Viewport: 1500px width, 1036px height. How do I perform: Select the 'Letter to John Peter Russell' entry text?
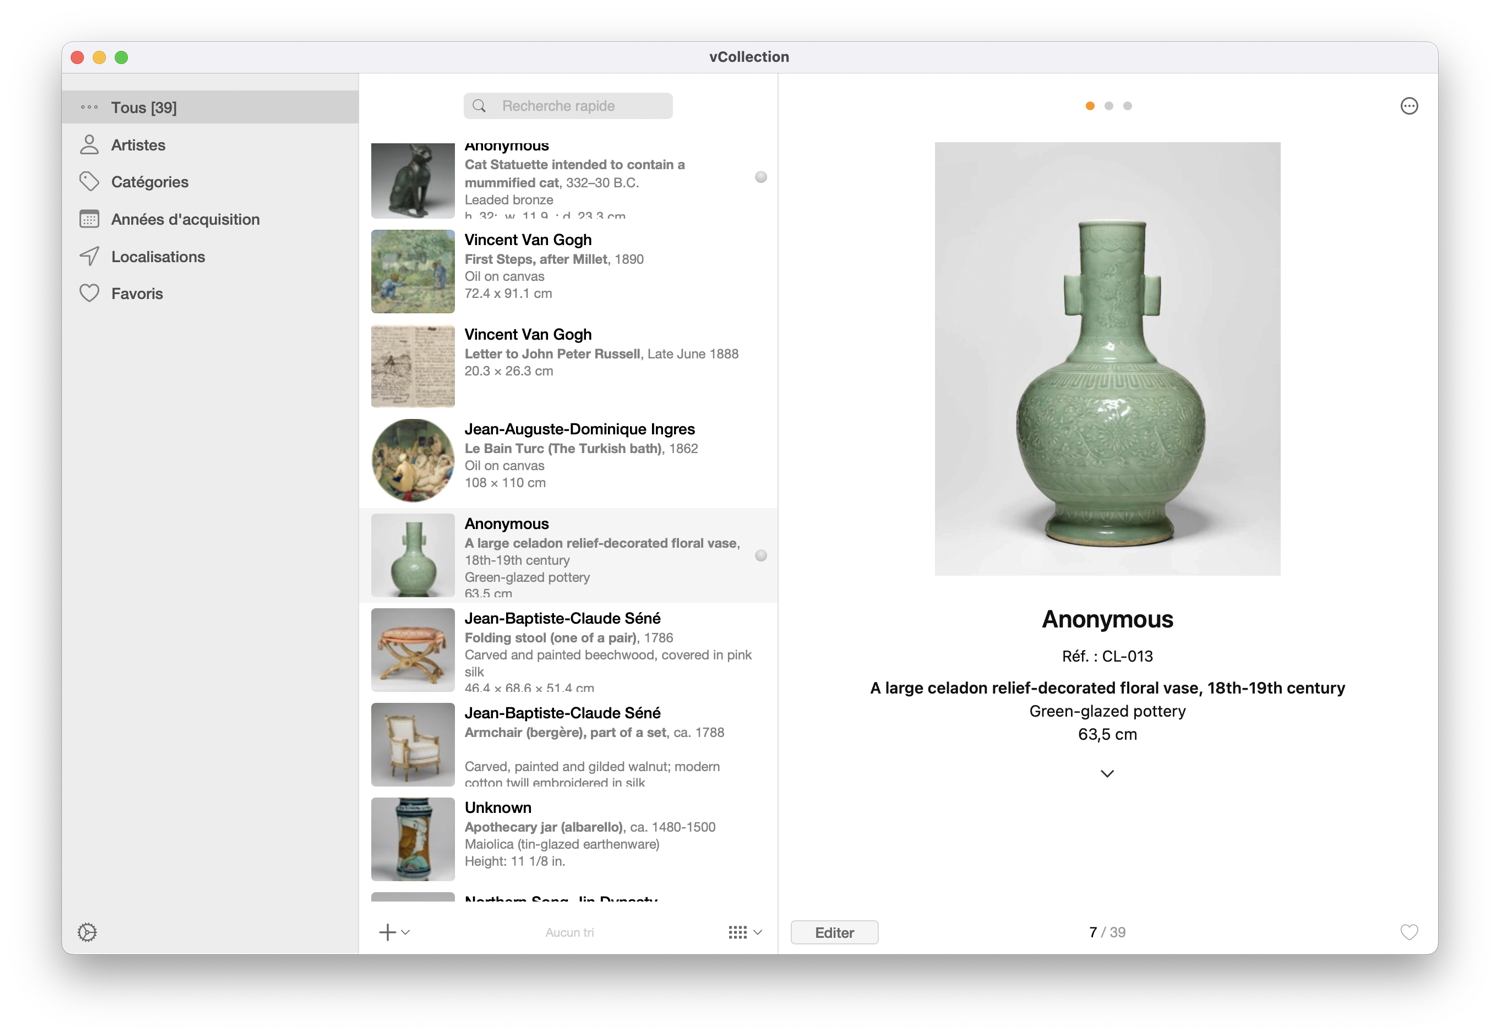pyautogui.click(x=552, y=354)
